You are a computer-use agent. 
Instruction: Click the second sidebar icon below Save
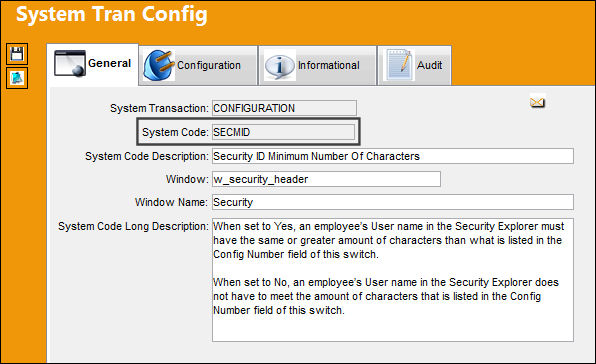pyautogui.click(x=17, y=78)
